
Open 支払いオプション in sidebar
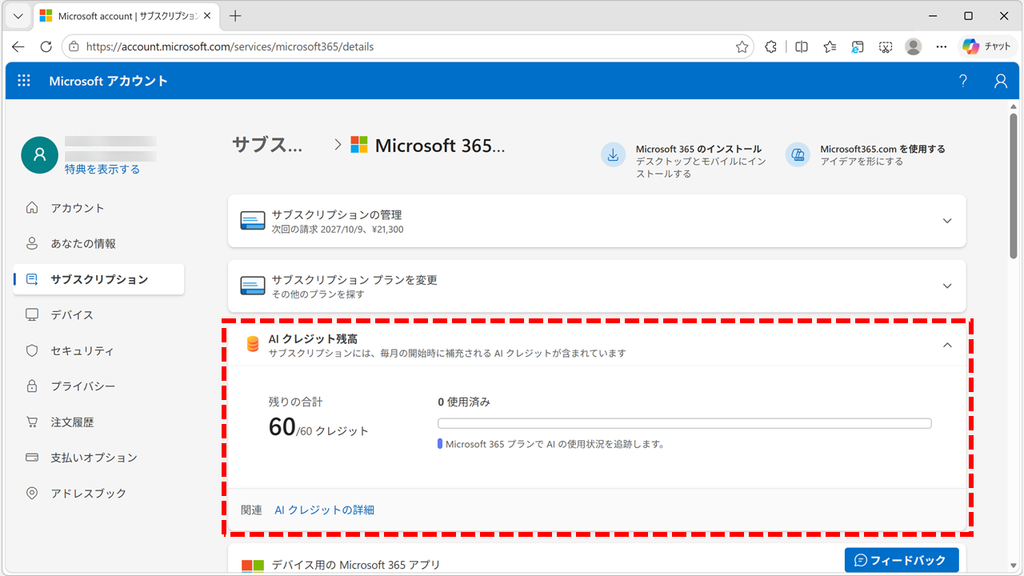99,457
